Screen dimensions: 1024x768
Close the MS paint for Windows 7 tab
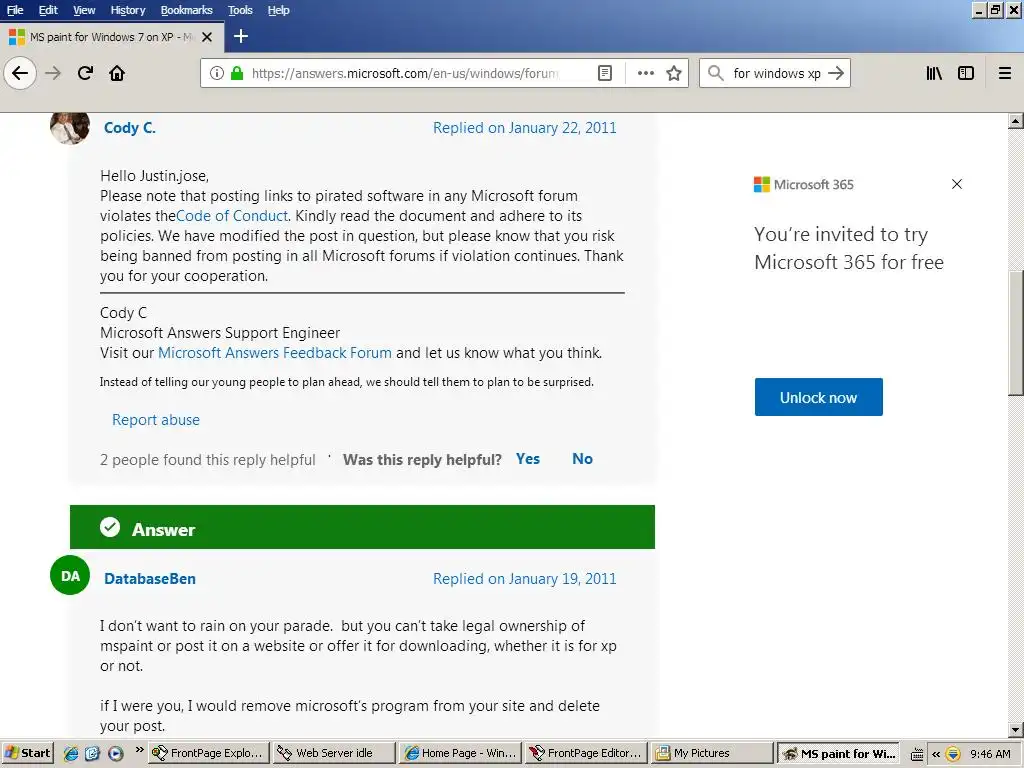click(207, 37)
